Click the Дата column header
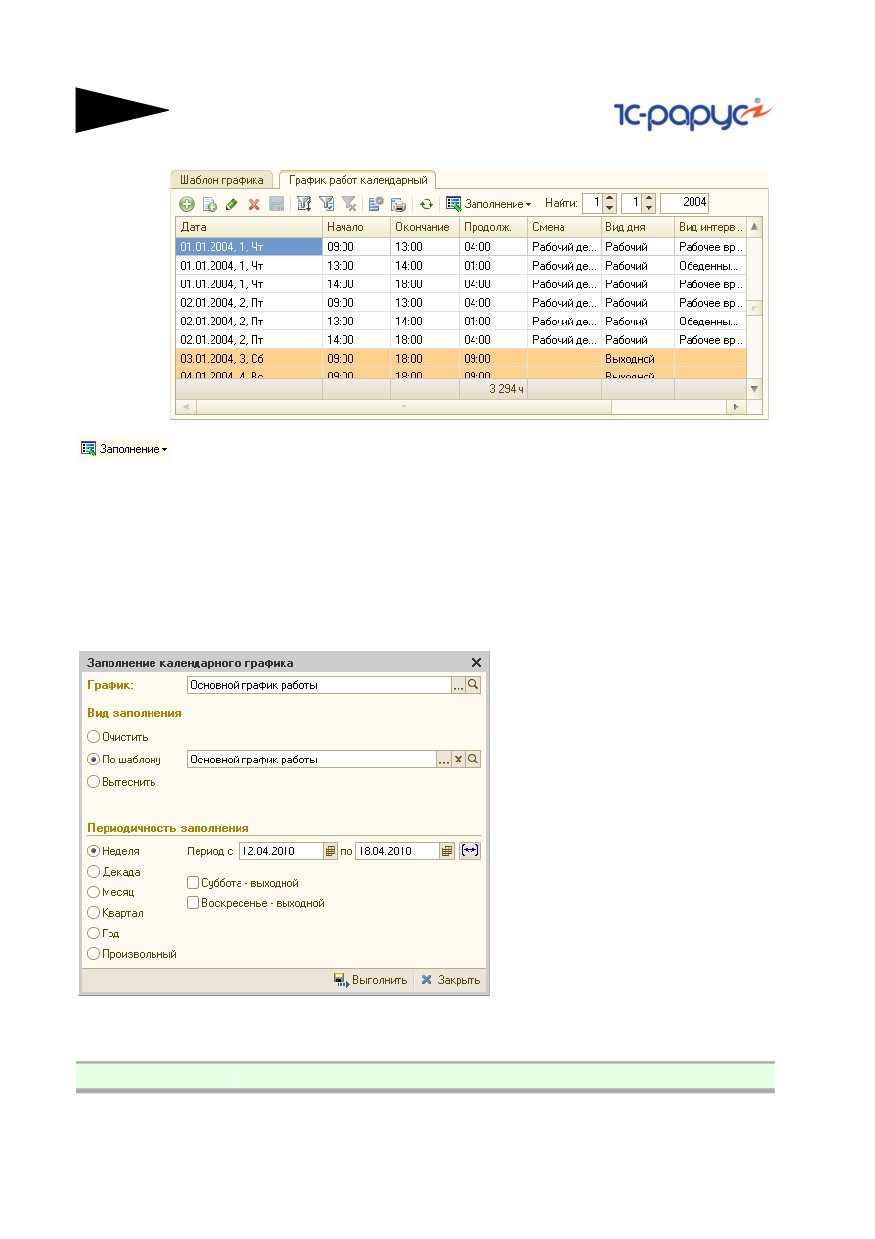 click(249, 227)
